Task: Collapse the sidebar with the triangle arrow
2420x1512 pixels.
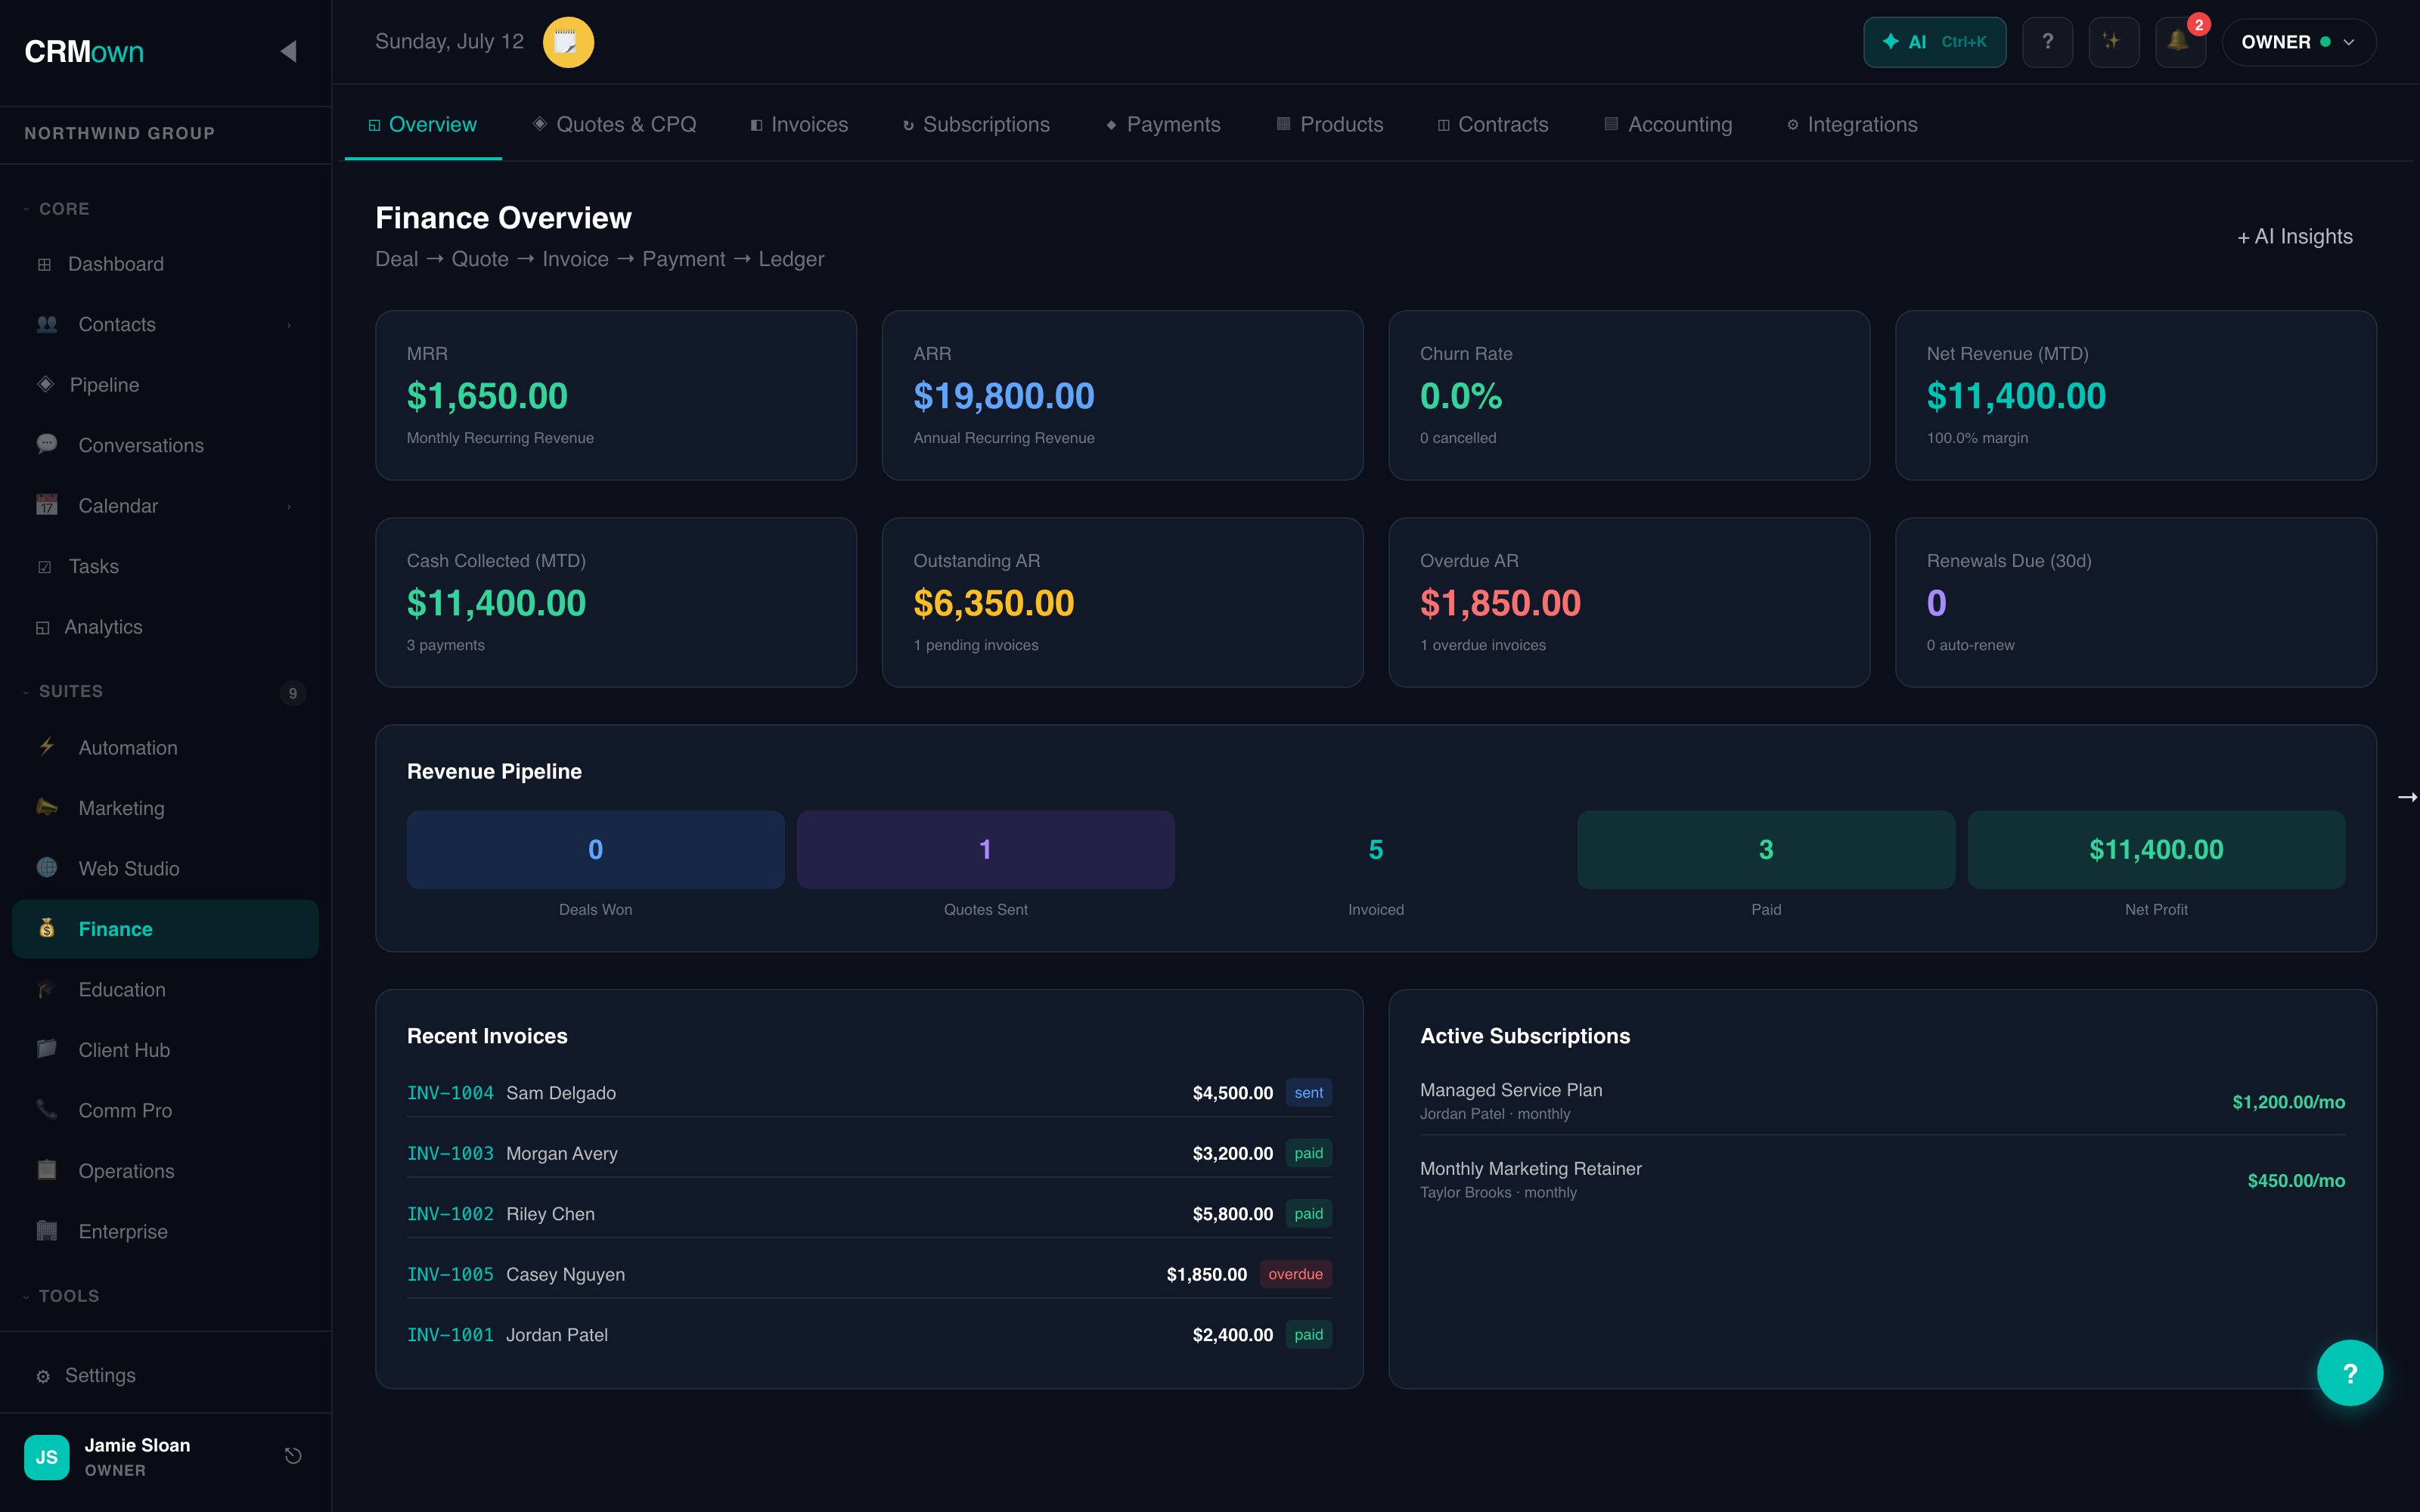Action: tap(289, 51)
